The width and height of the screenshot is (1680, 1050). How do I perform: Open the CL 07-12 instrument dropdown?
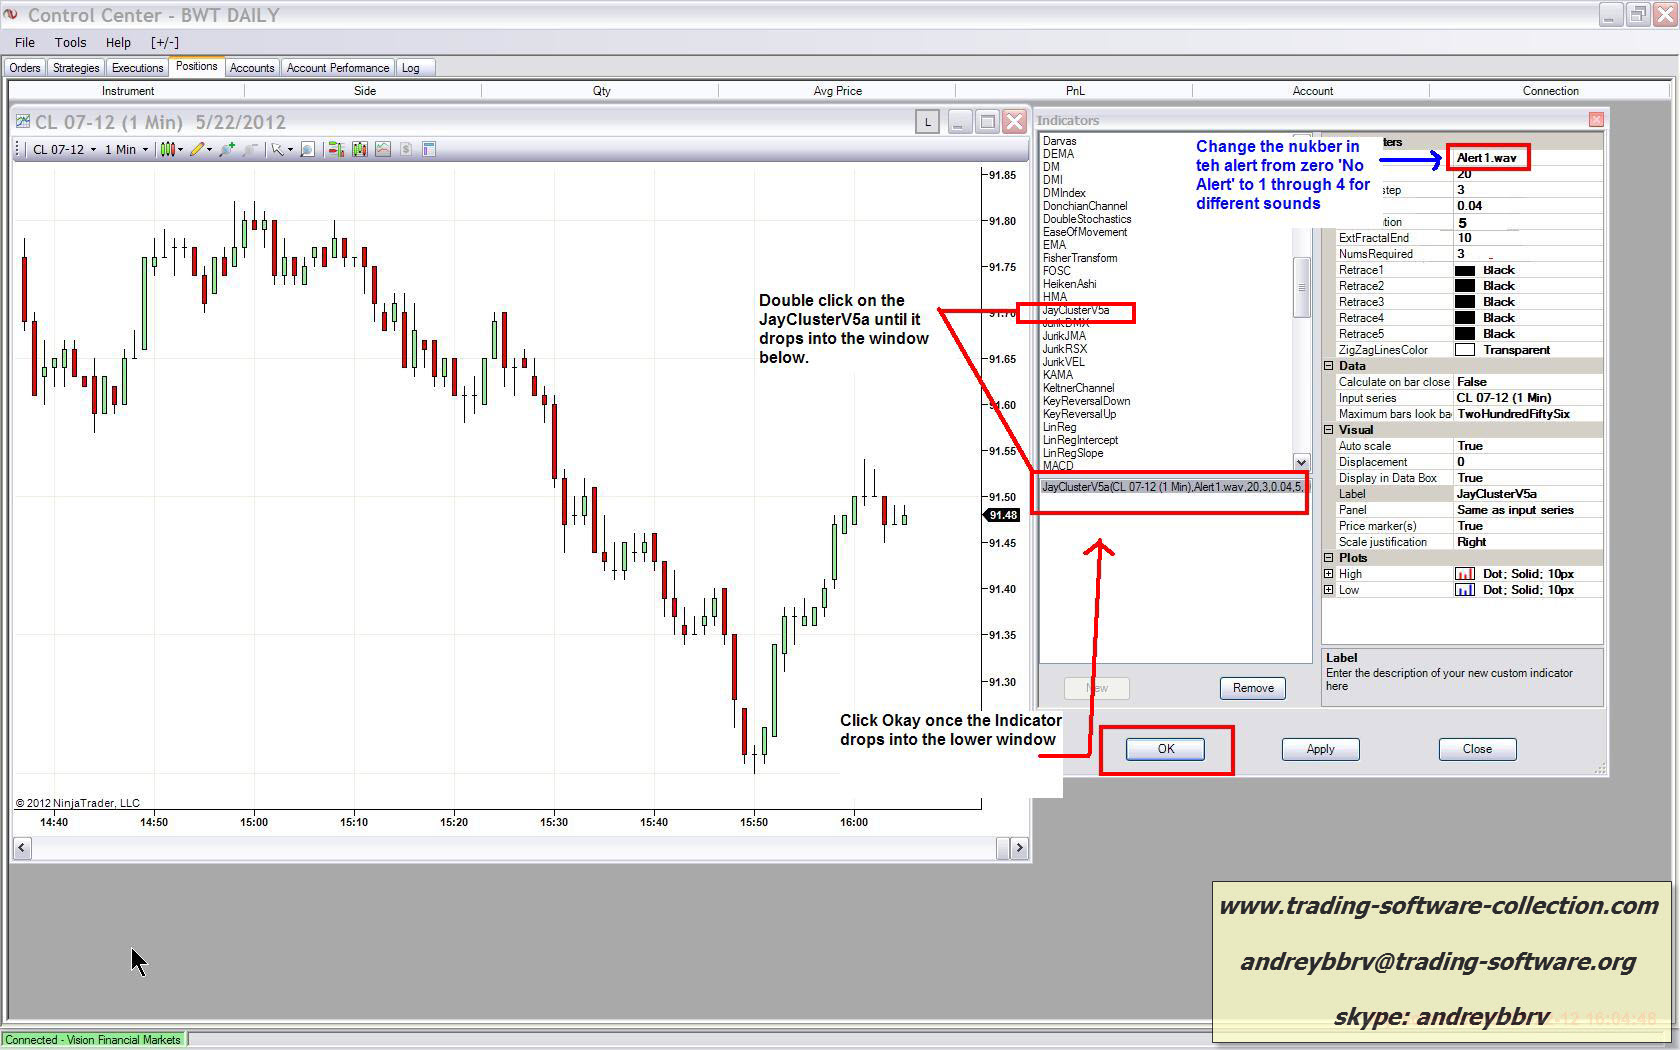click(x=65, y=150)
